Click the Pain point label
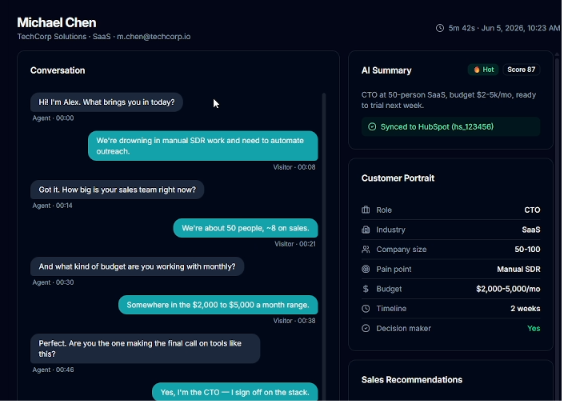562x401 pixels. [394, 269]
